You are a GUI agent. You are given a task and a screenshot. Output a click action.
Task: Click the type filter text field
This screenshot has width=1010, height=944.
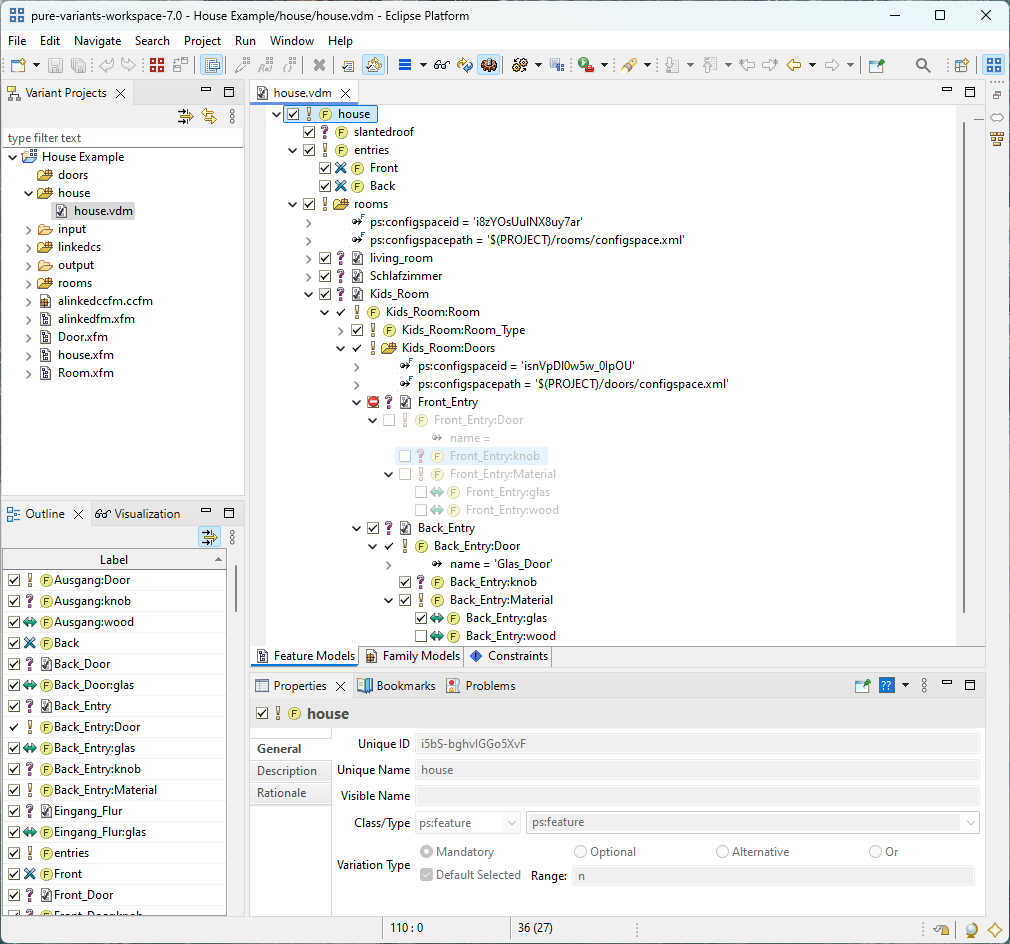click(120, 138)
